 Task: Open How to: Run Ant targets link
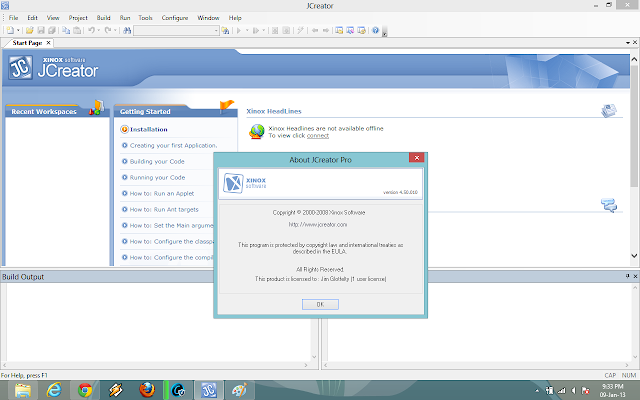coord(164,209)
